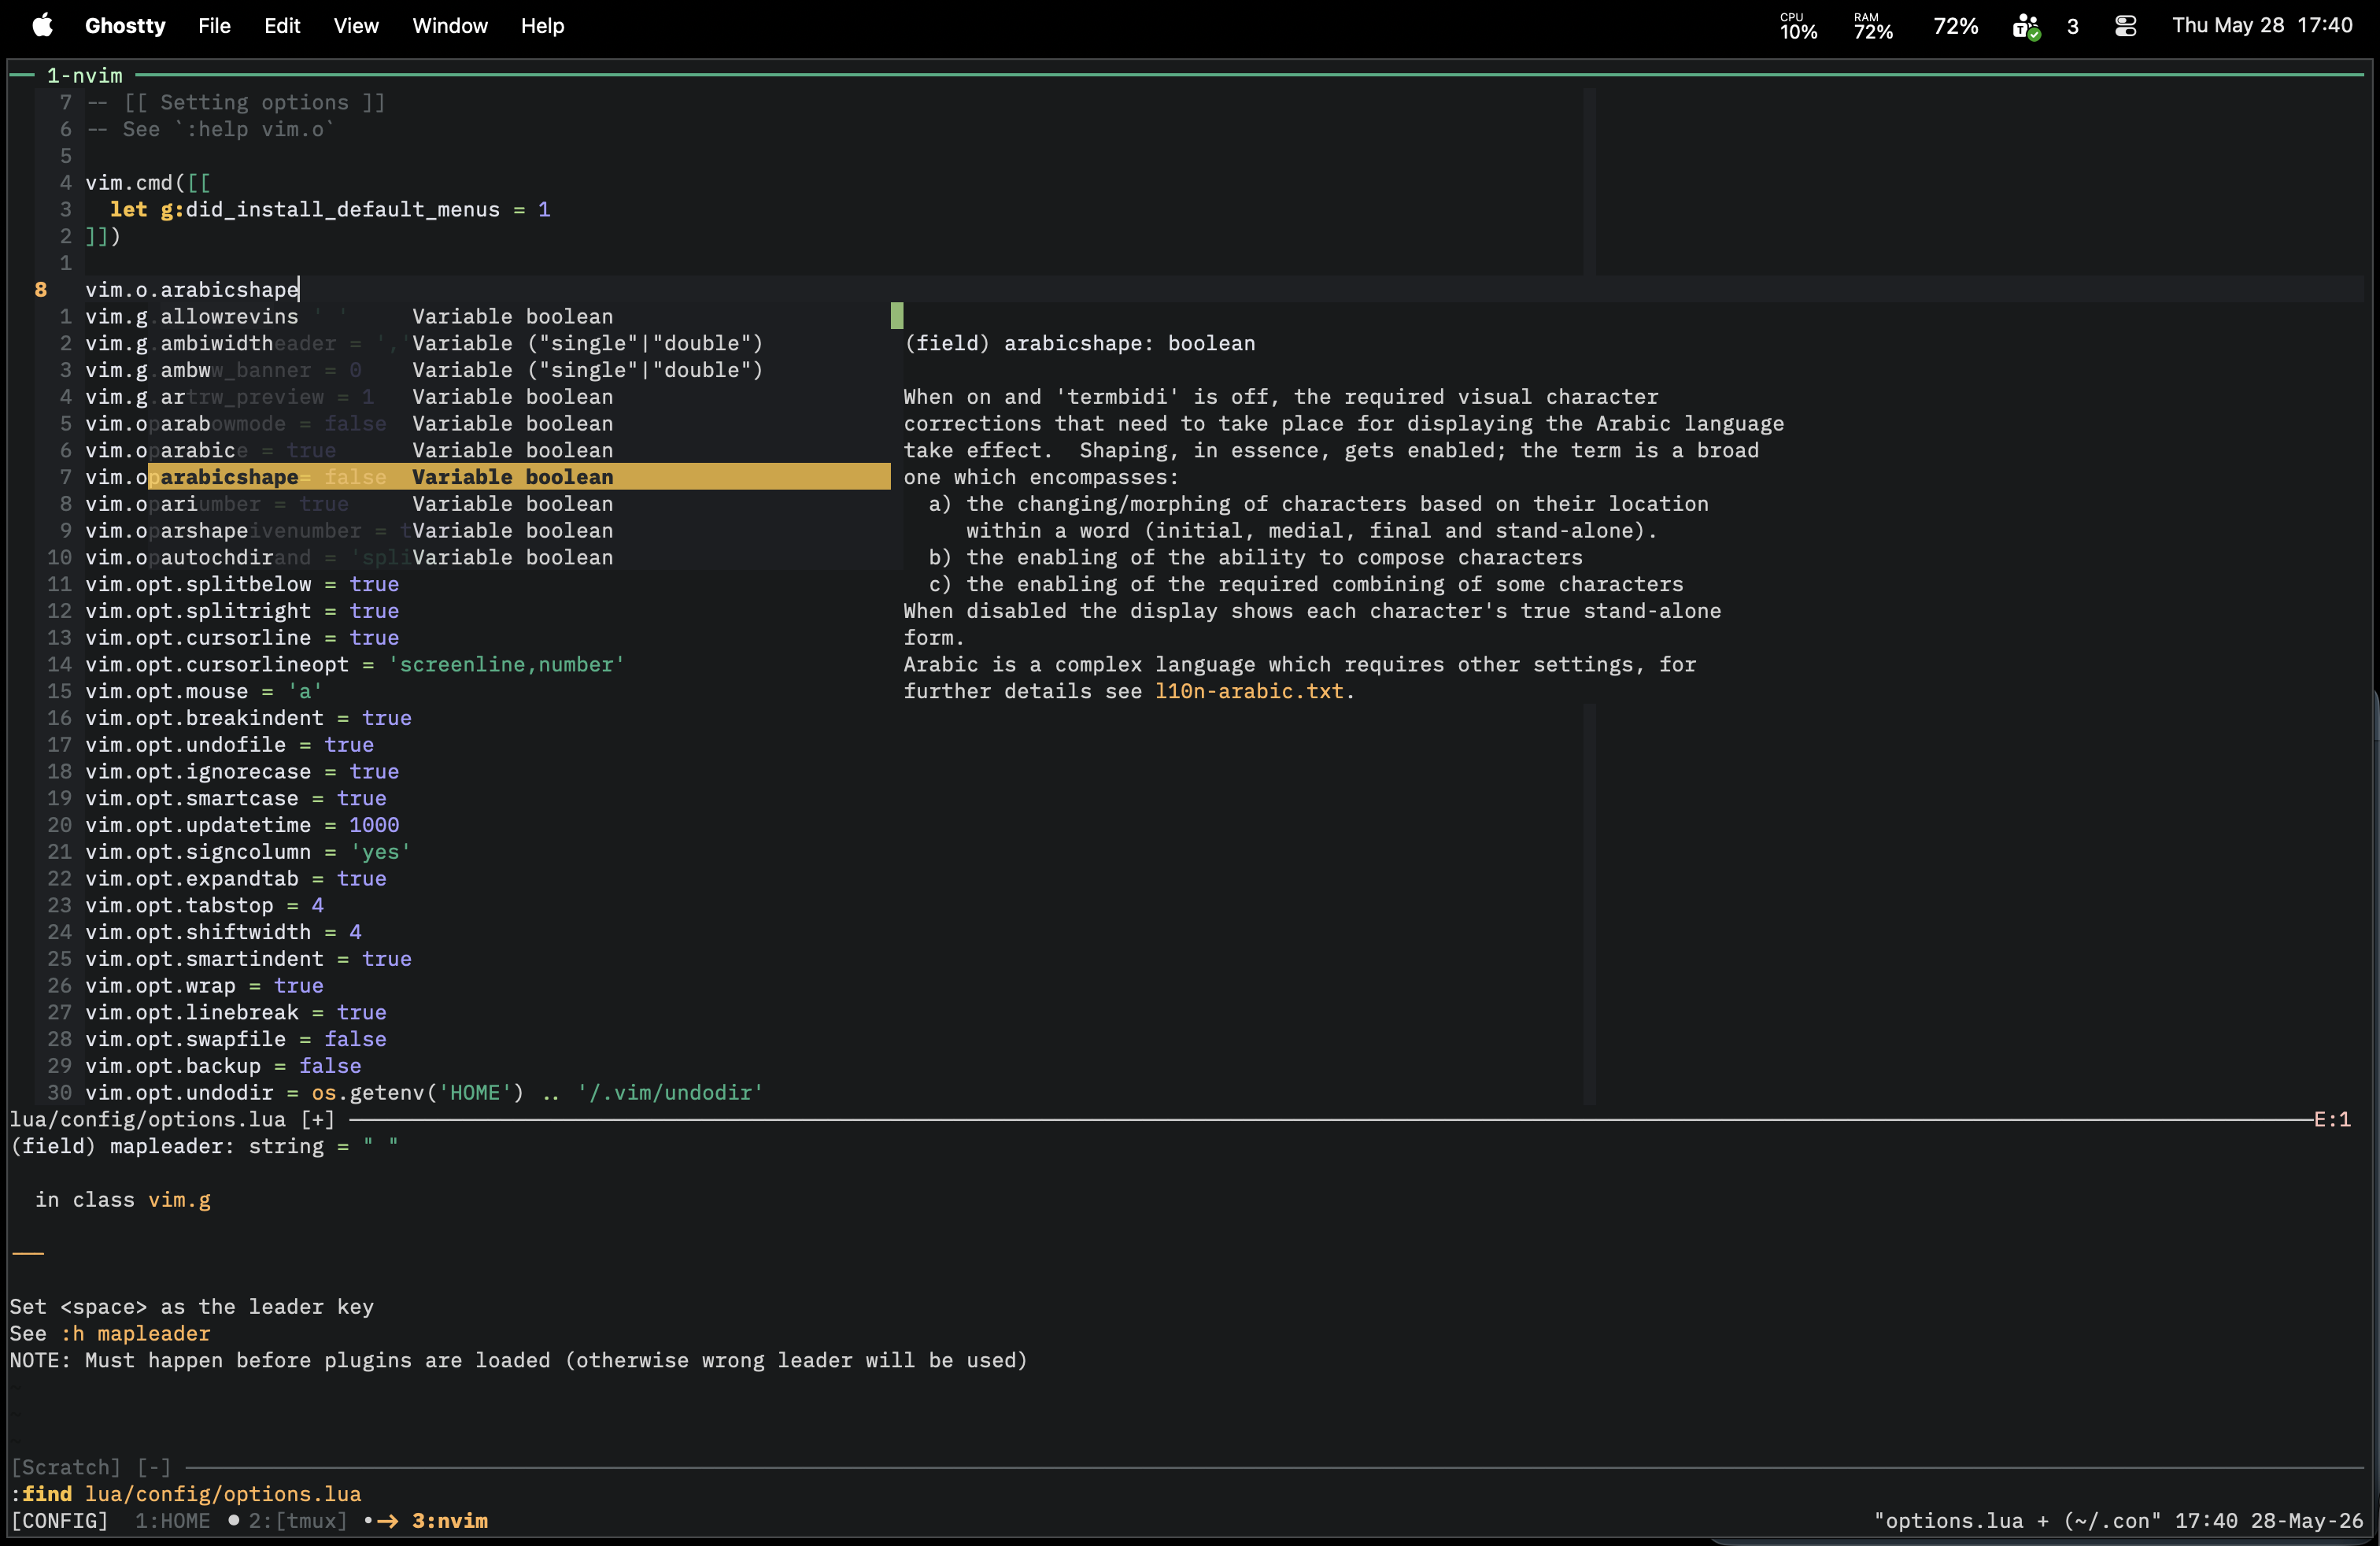Click the 1000 value of vim.opt.updatetime
The image size is (2380, 1546).
click(x=374, y=825)
